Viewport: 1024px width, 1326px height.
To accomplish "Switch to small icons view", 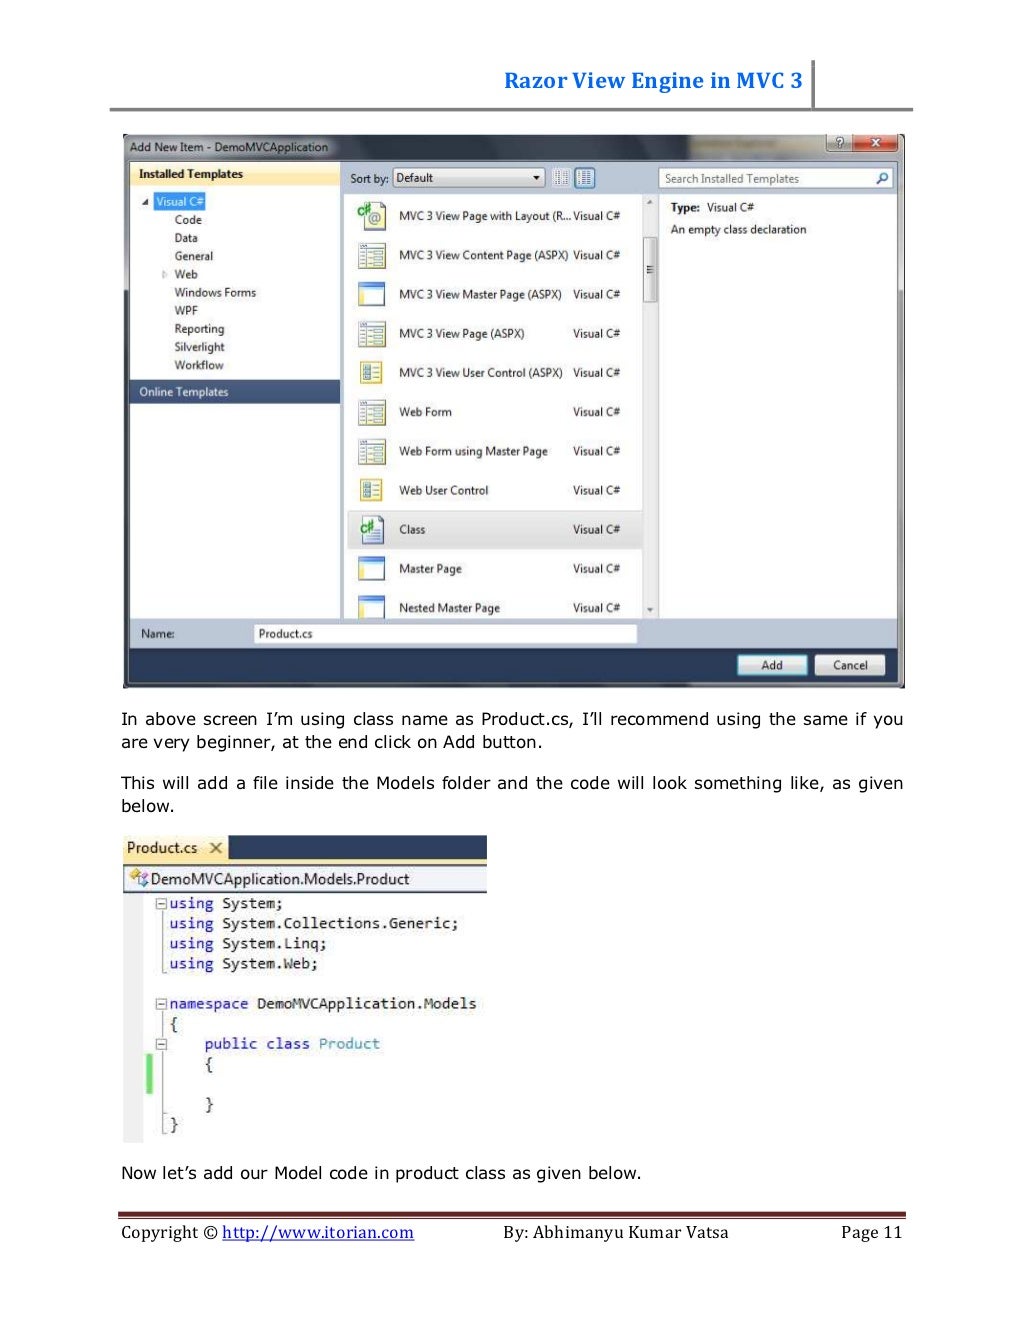I will point(561,178).
